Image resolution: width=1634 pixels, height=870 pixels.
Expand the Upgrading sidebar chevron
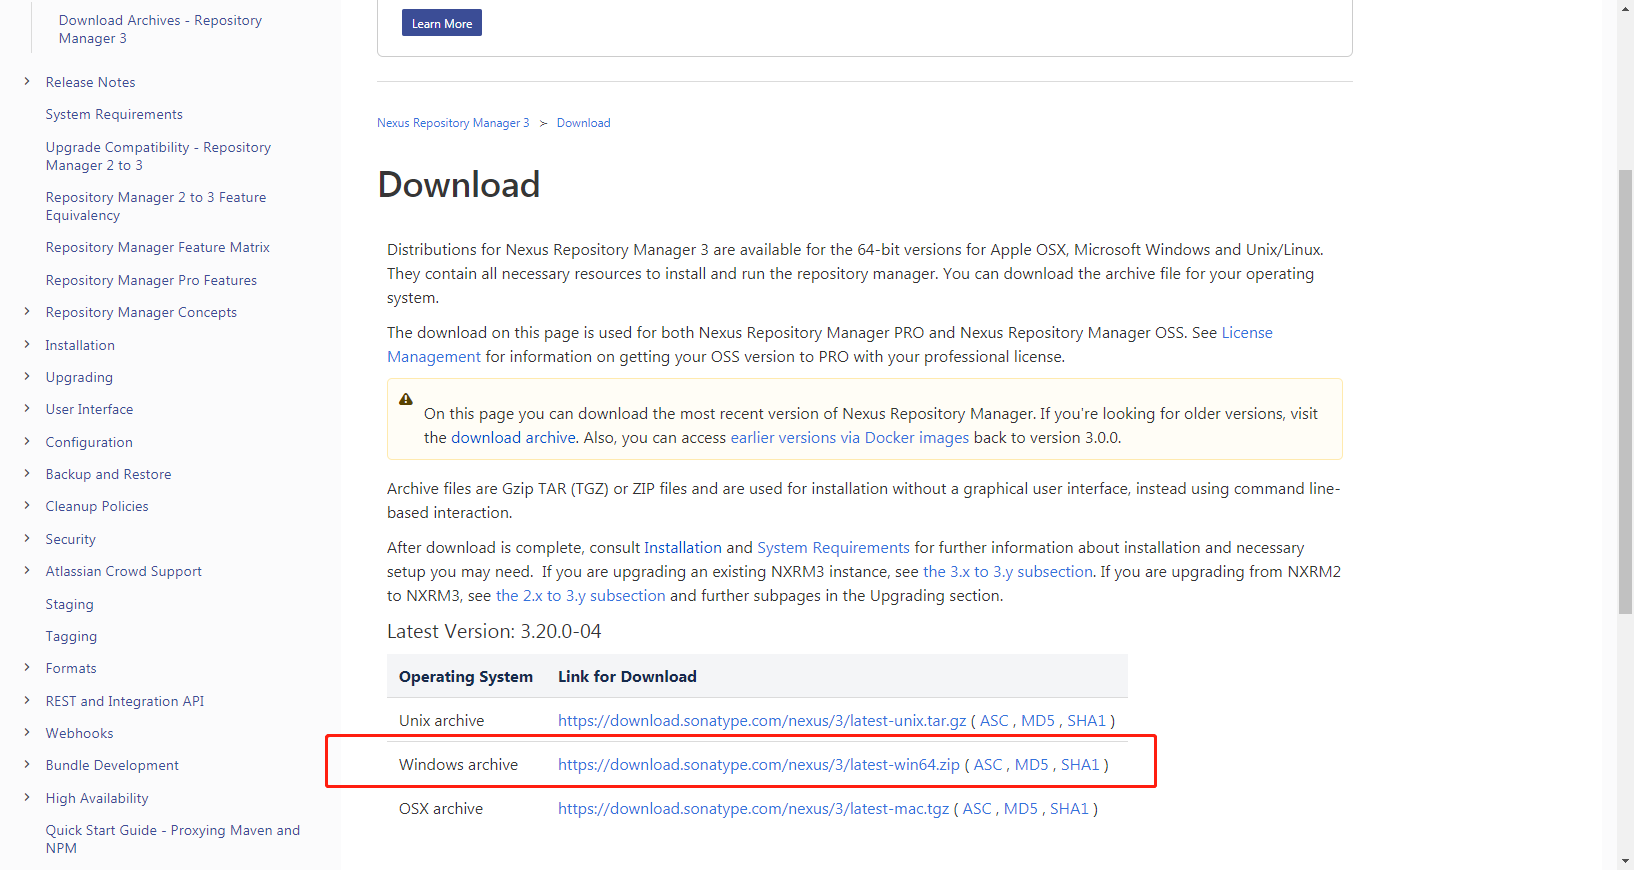[x=27, y=377]
